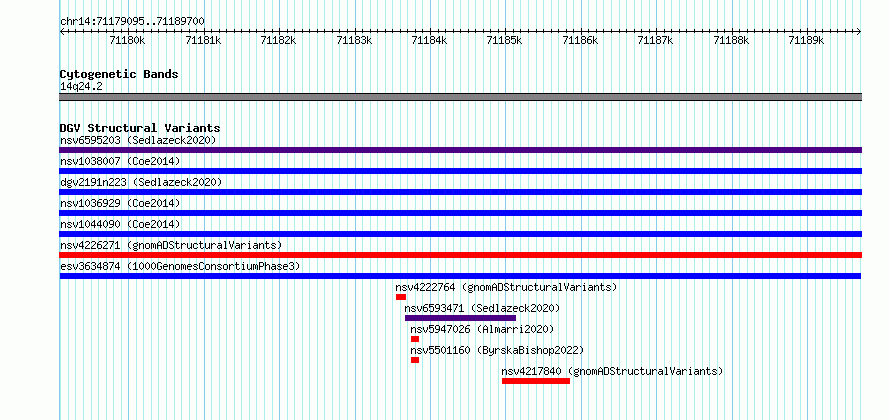The width and height of the screenshot is (890, 420).
Task: Click the 71185k ruler tick label
Action: point(505,40)
